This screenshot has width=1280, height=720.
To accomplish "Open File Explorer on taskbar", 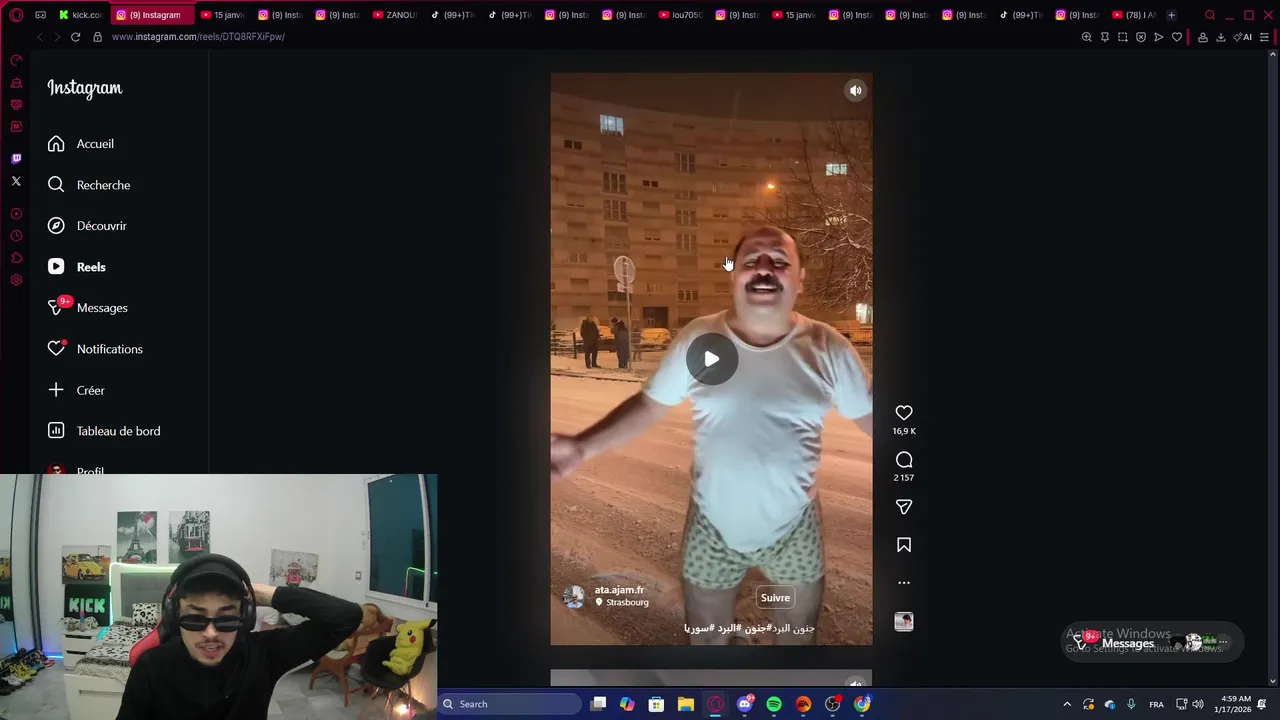I will click(x=685, y=704).
